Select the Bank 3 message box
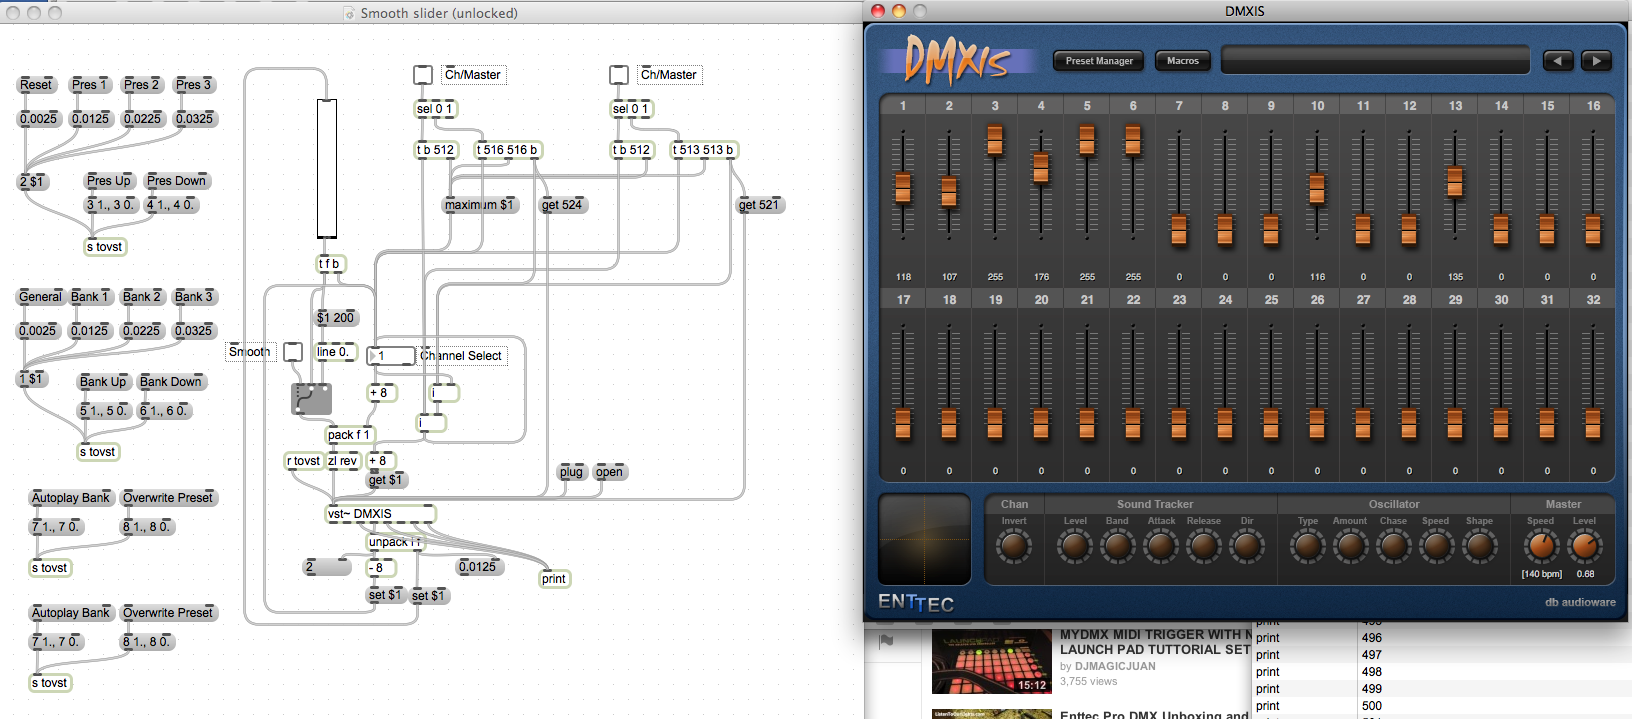 [x=194, y=297]
